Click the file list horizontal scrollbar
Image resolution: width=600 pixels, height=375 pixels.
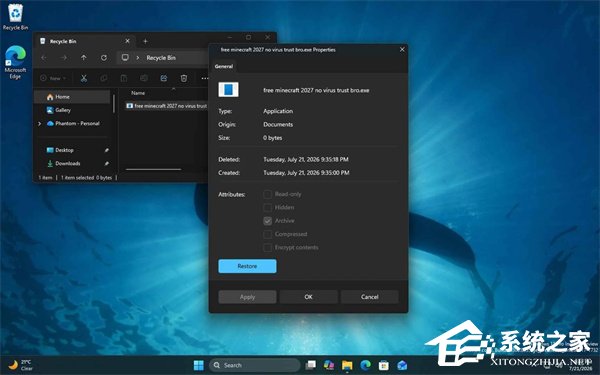pyautogui.click(x=153, y=169)
